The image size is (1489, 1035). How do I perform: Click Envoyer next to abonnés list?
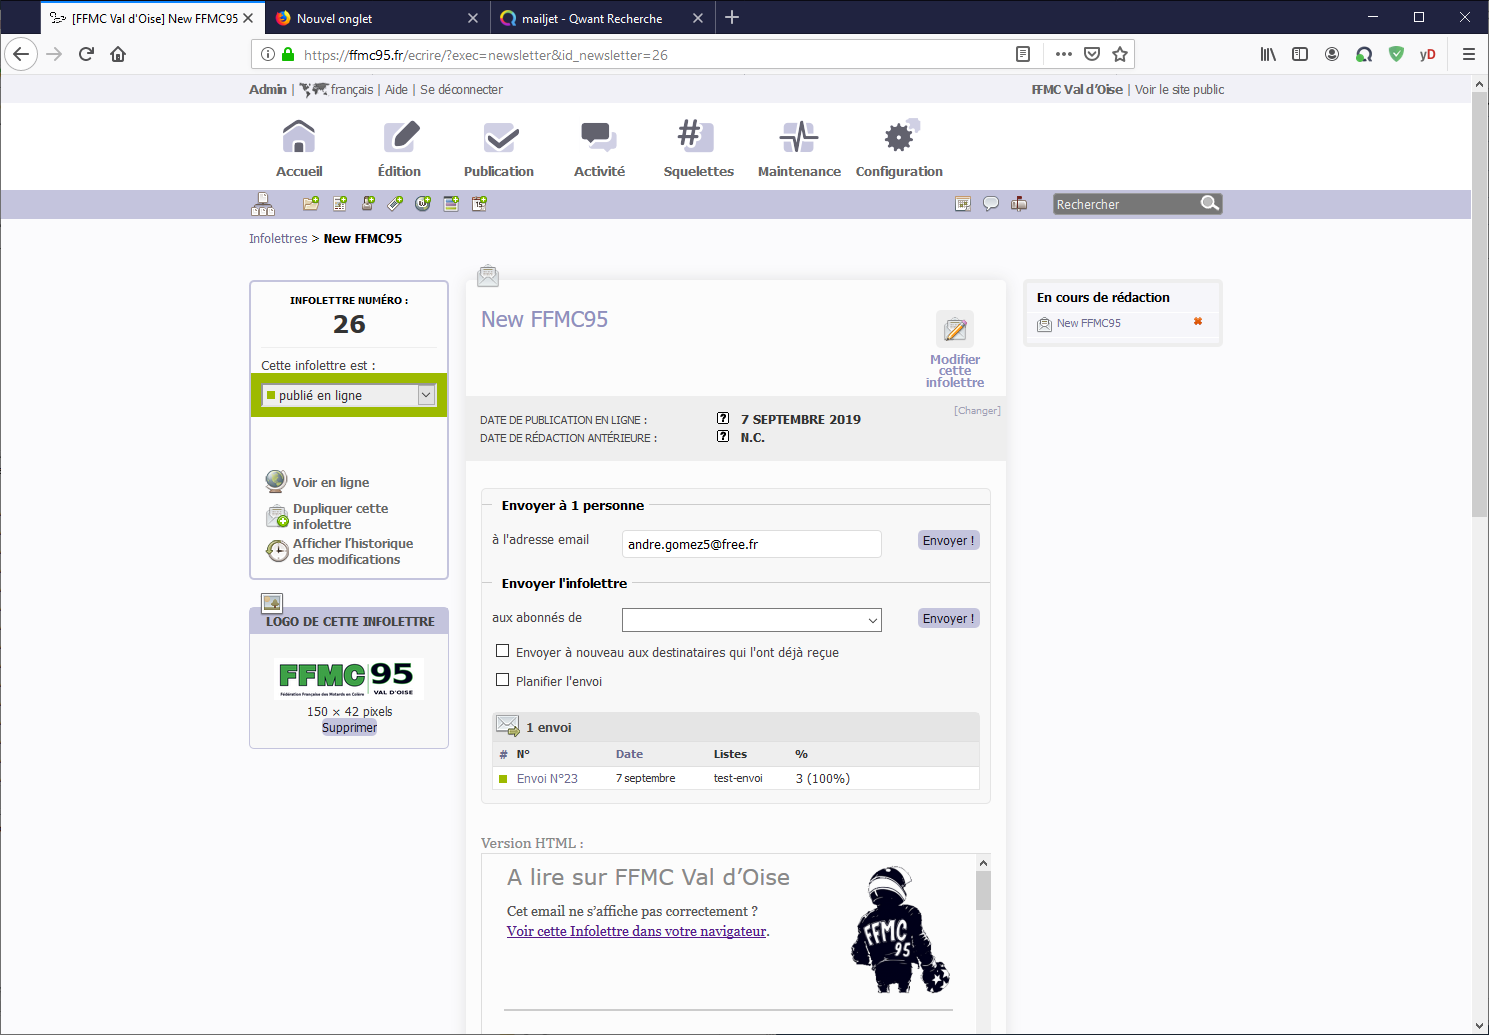948,618
